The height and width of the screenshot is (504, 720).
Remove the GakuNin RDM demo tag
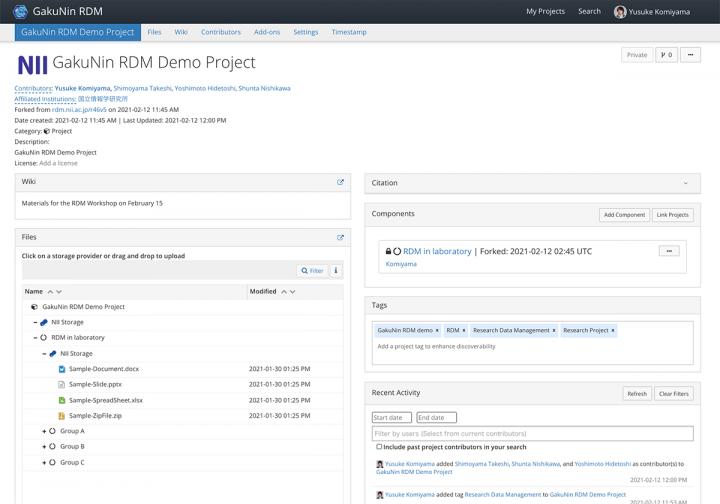coord(437,330)
